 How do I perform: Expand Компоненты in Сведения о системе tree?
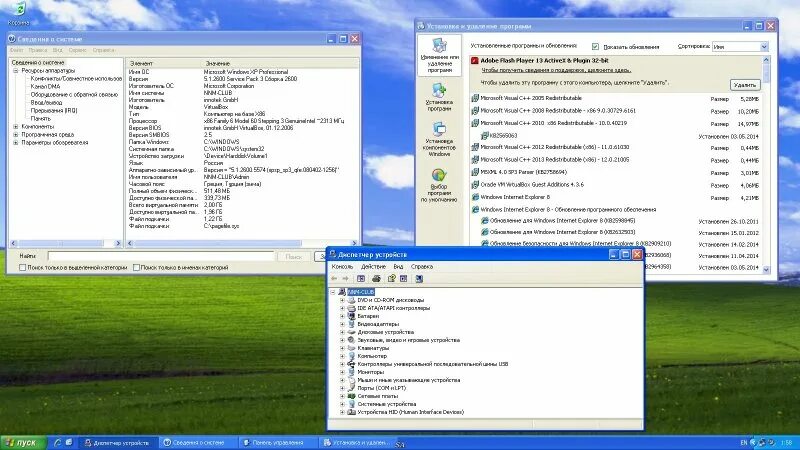16,127
